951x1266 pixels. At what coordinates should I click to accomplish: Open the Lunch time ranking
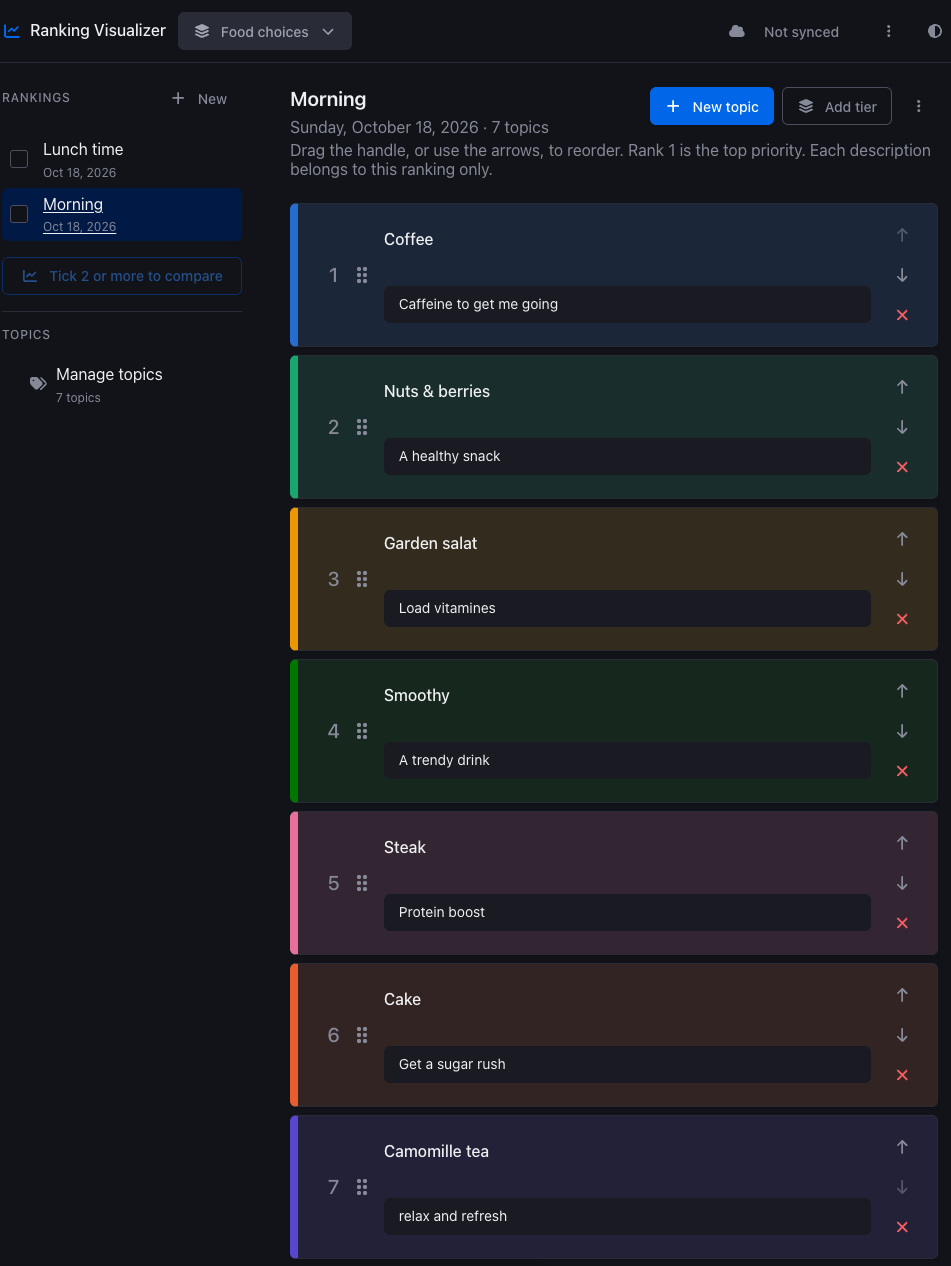83,159
